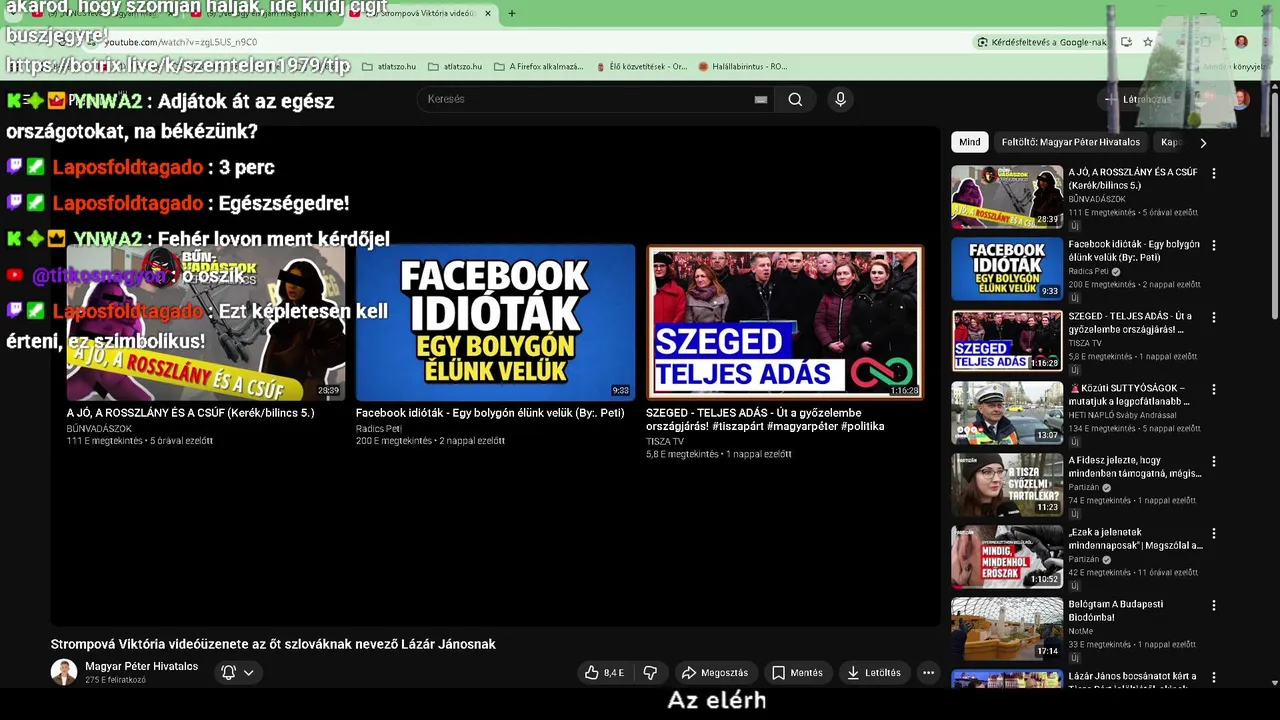Open Halállabirintus - RO... bookmark

[x=743, y=67]
